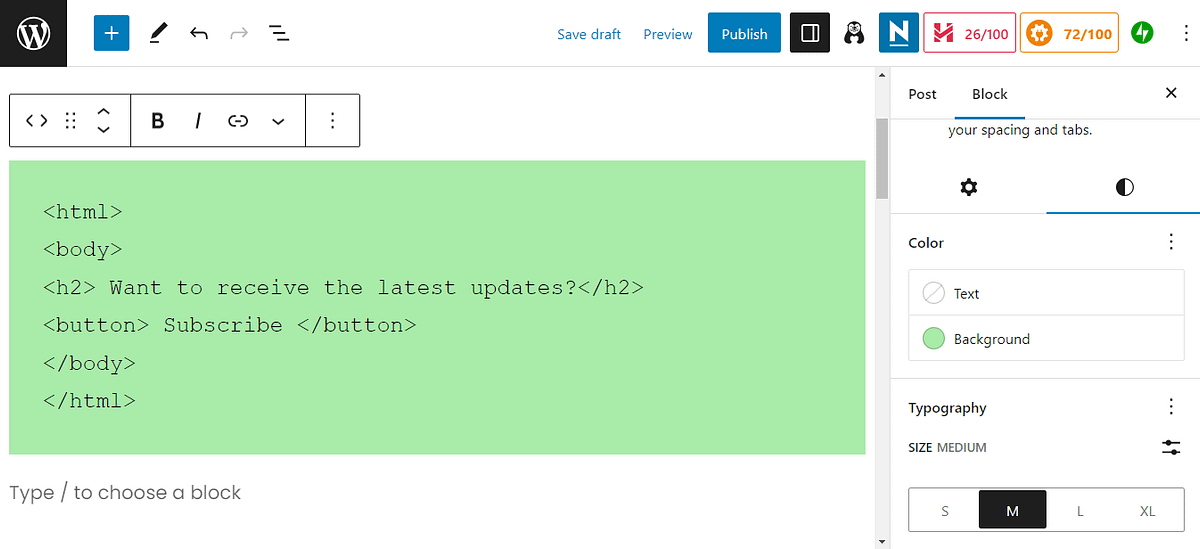Image resolution: width=1200 pixels, height=549 pixels.
Task: Redo the last undone change
Action: (239, 34)
